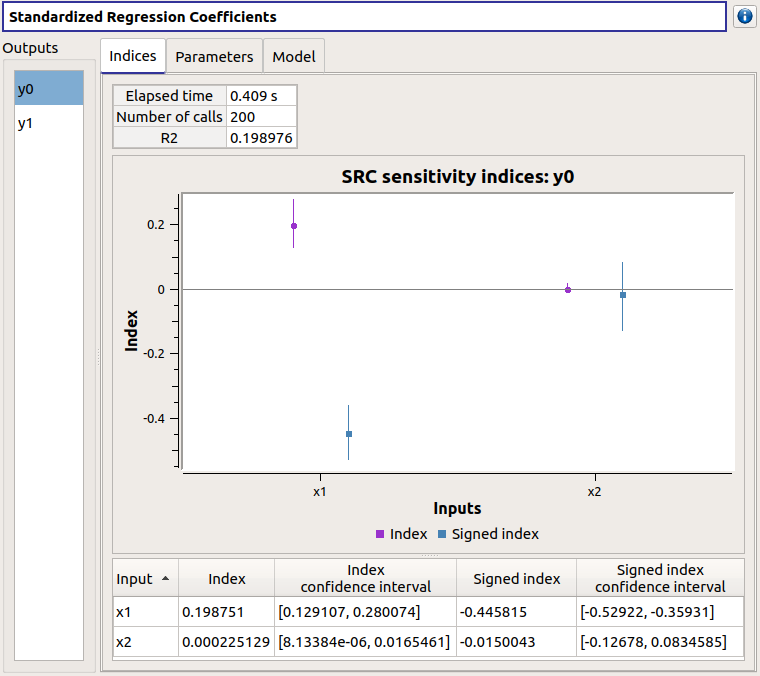Click the R2 value cell 0.198976

(261, 138)
